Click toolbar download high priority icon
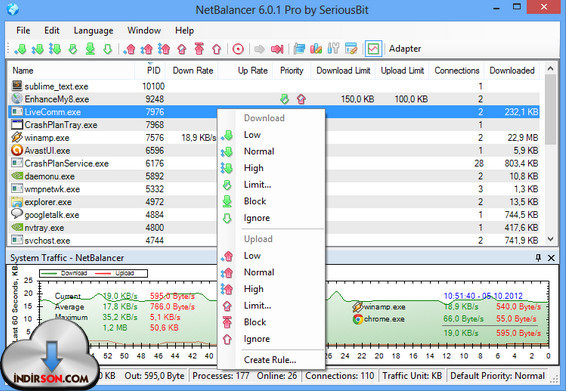 pyautogui.click(x=55, y=49)
